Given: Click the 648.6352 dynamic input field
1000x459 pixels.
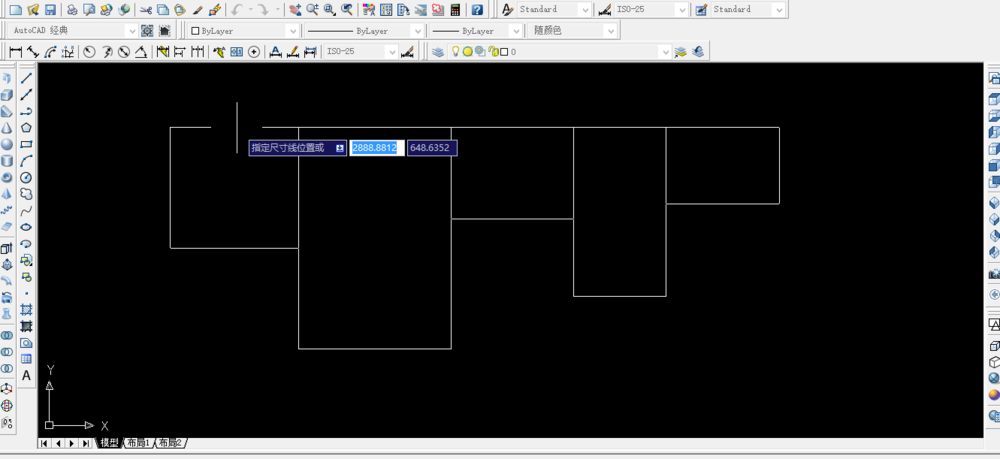Looking at the screenshot, I should click(432, 148).
